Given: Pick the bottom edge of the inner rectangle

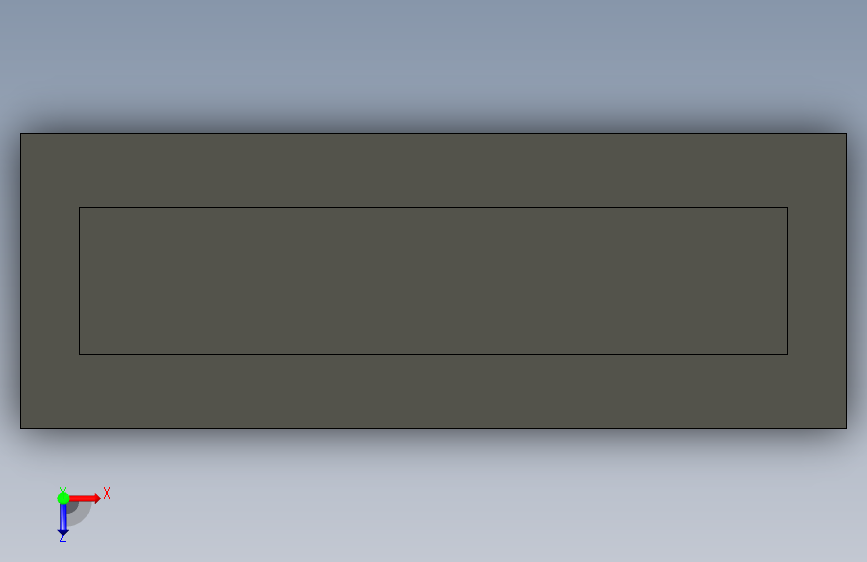Looking at the screenshot, I should [433, 355].
